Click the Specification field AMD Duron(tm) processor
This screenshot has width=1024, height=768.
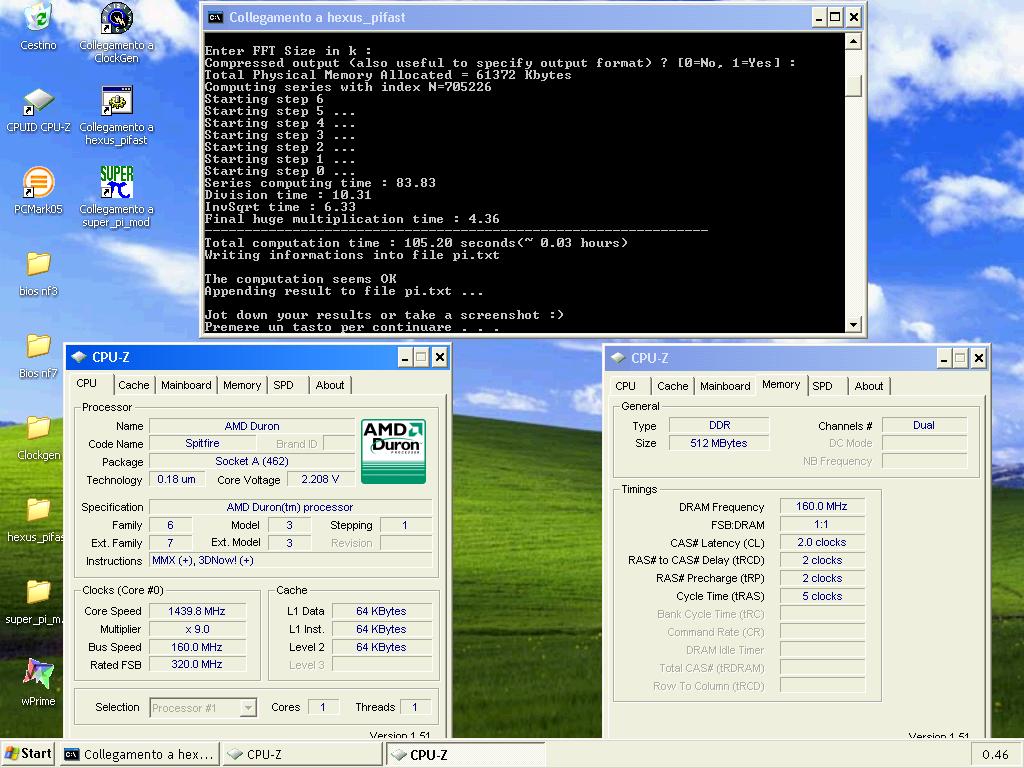[290, 507]
